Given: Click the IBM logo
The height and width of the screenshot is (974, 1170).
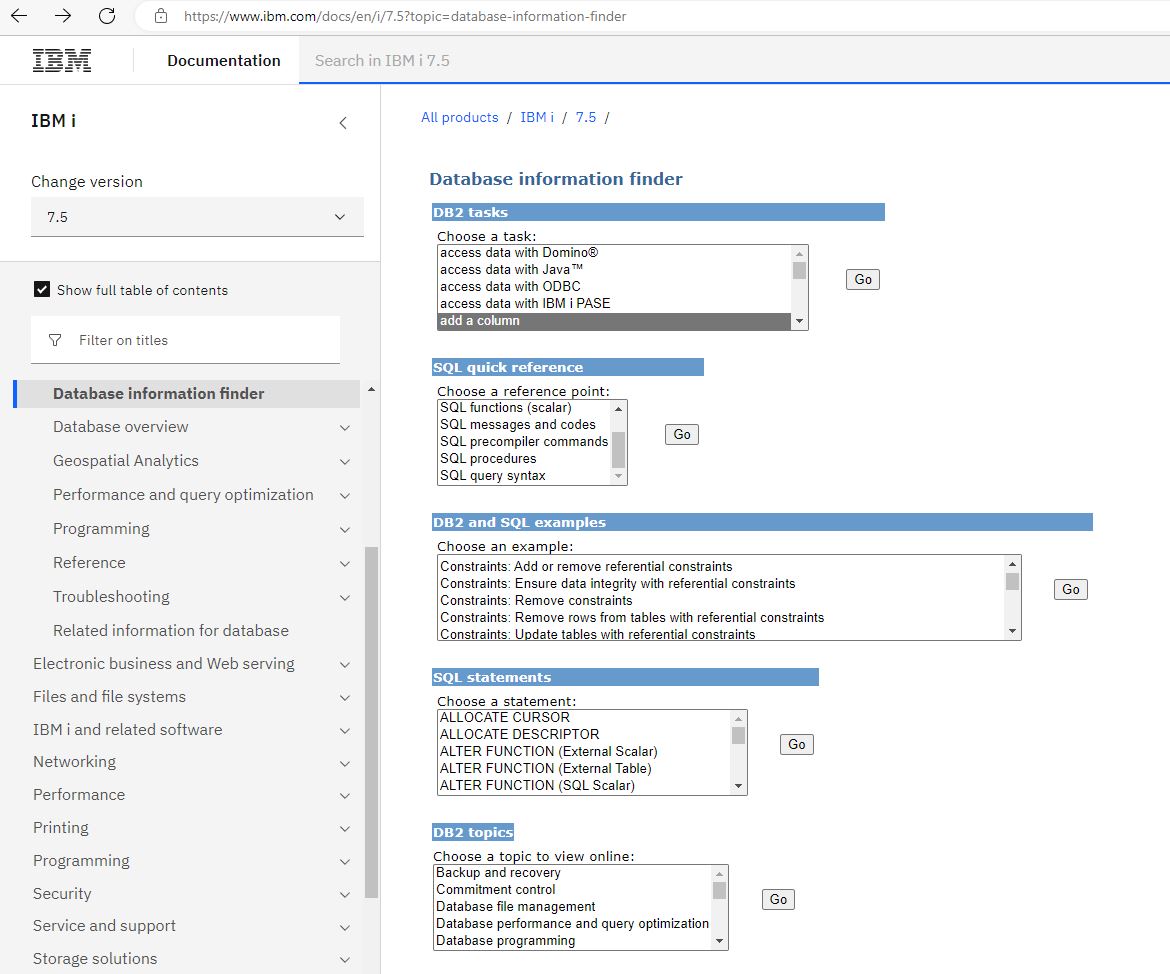Looking at the screenshot, I should point(62,60).
